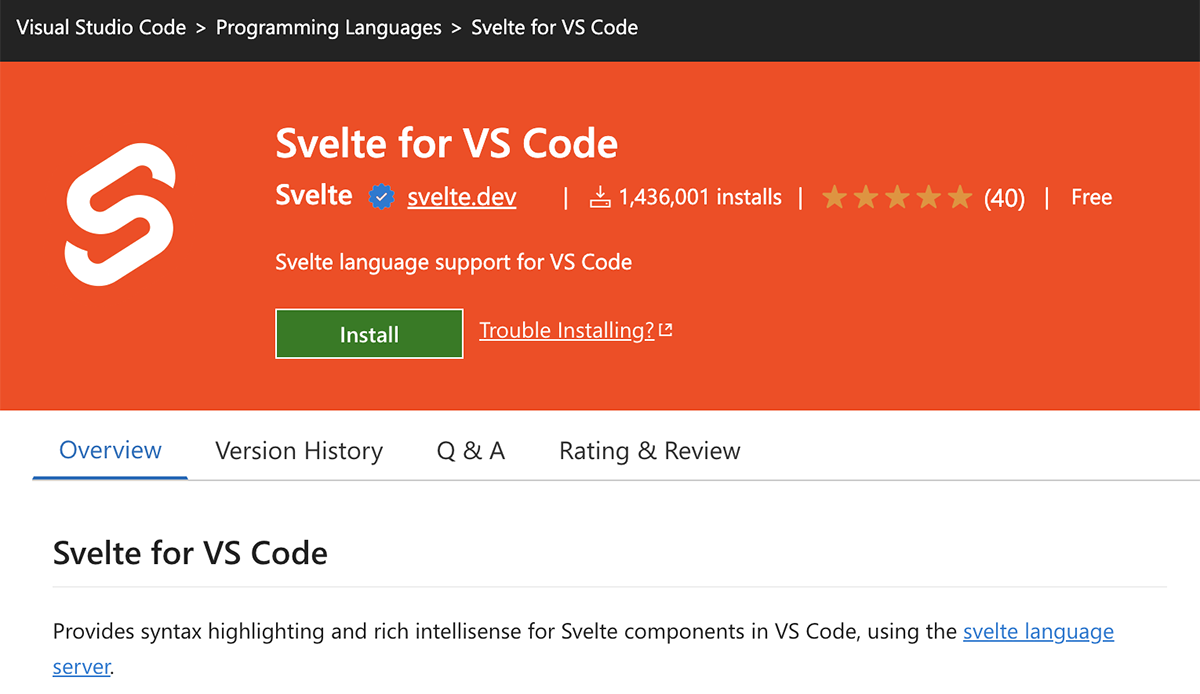Viewport: 1200px width, 694px height.
Task: Open the Q & A tab
Action: (x=471, y=451)
